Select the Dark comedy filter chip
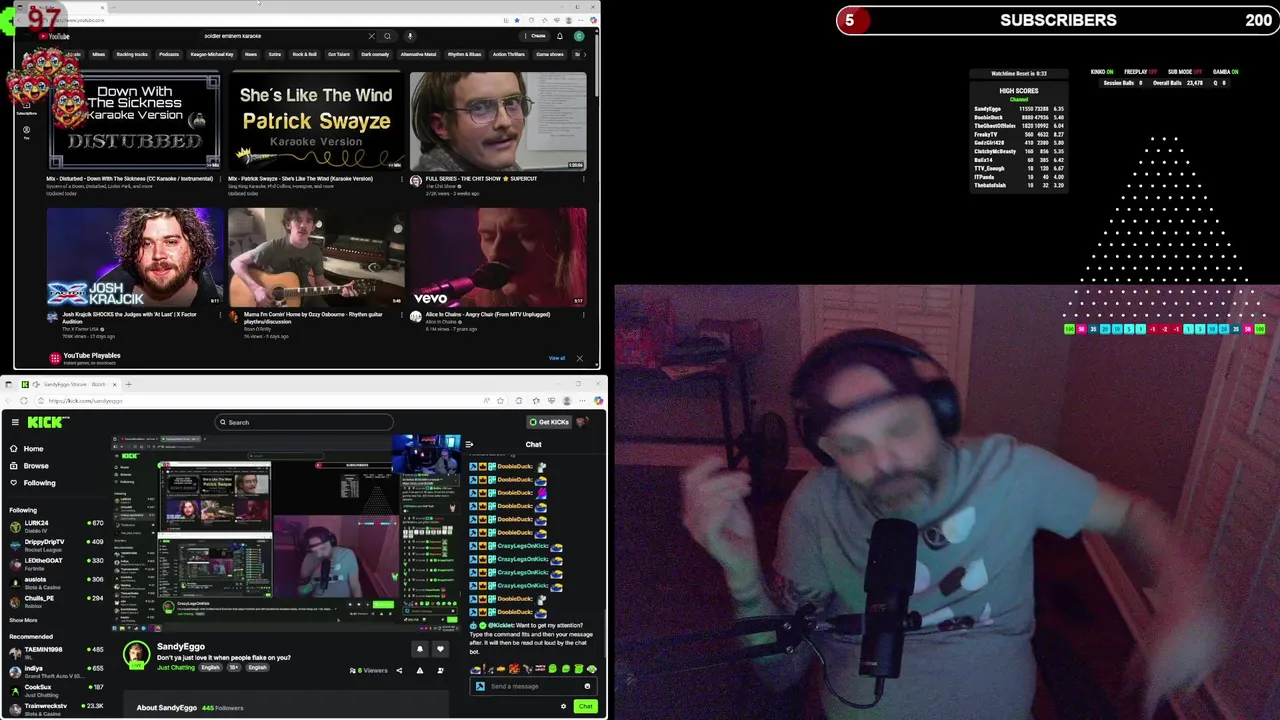This screenshot has height=720, width=1280. 375,54
